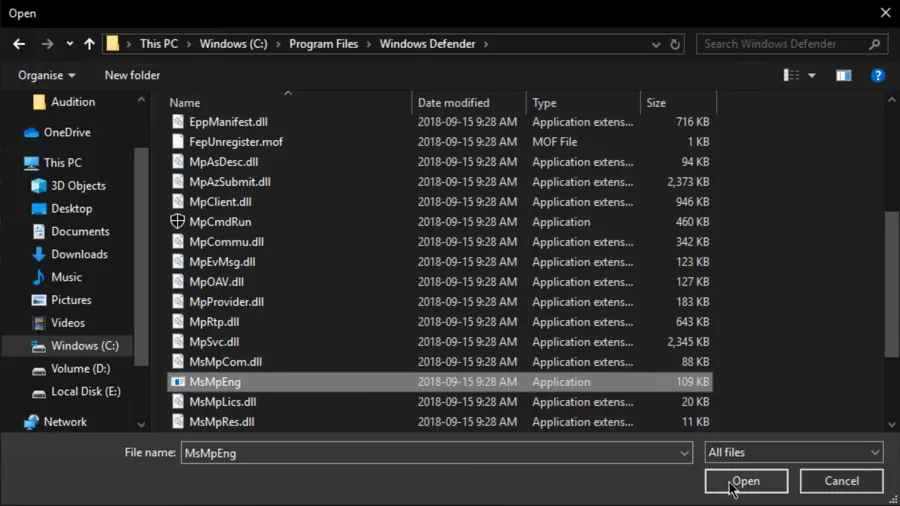Viewport: 900px width, 506px height.
Task: Click the search magnifier icon
Action: pyautogui.click(x=874, y=44)
